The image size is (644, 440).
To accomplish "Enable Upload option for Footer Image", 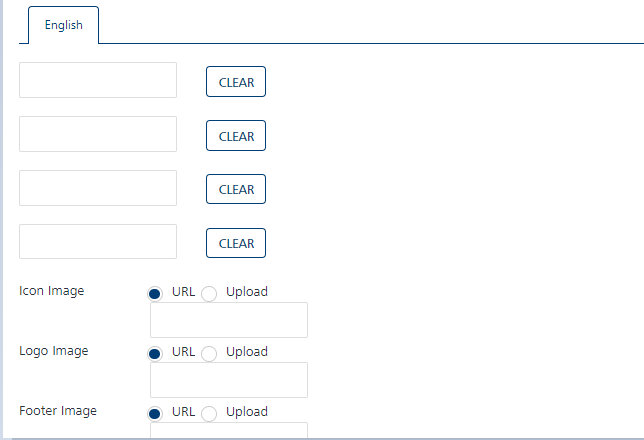I will (x=209, y=413).
